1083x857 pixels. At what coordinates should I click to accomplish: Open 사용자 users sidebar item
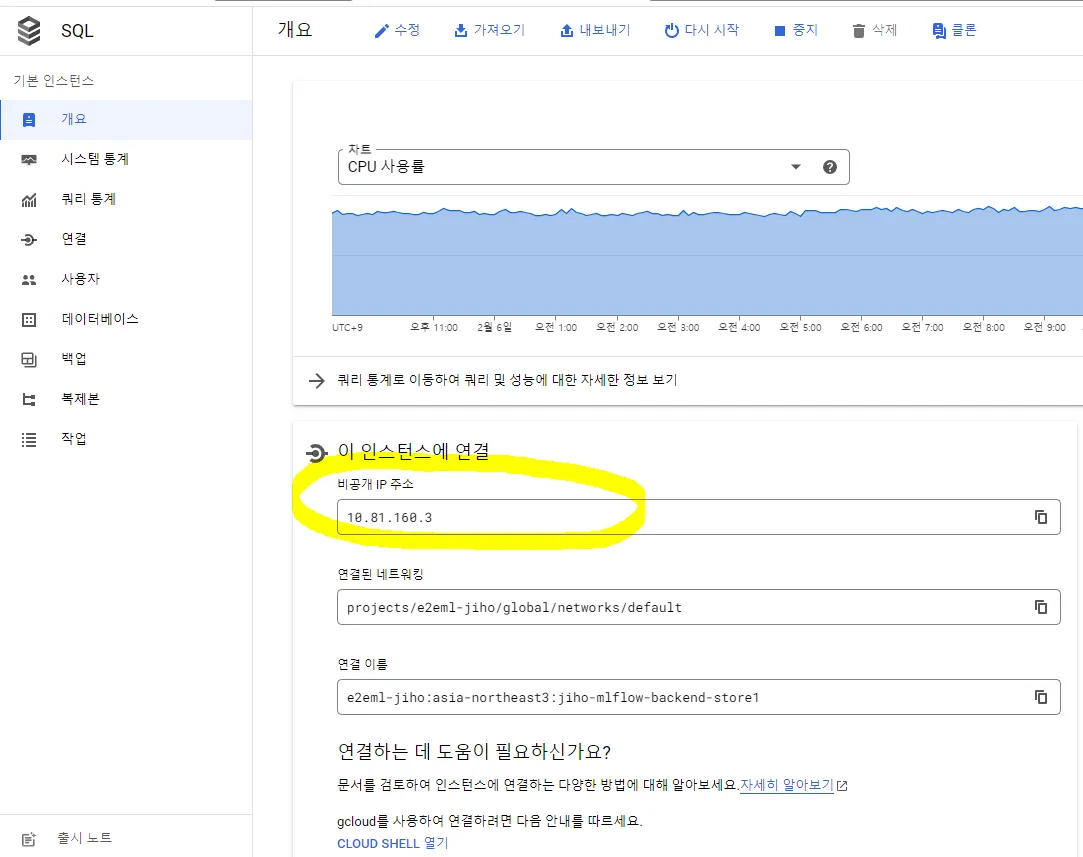126,280
